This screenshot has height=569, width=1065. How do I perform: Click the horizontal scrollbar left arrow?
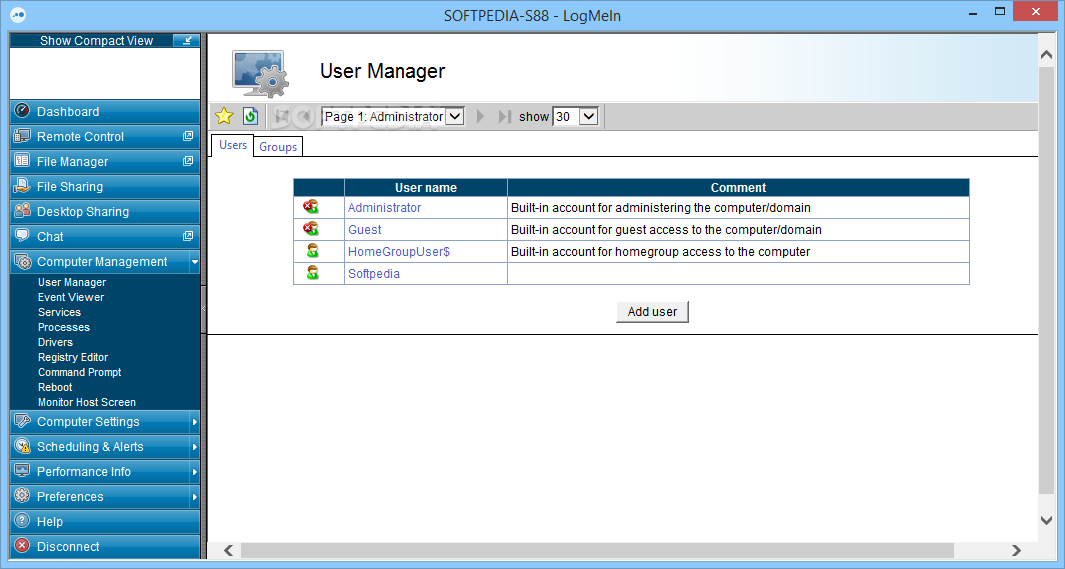point(228,550)
